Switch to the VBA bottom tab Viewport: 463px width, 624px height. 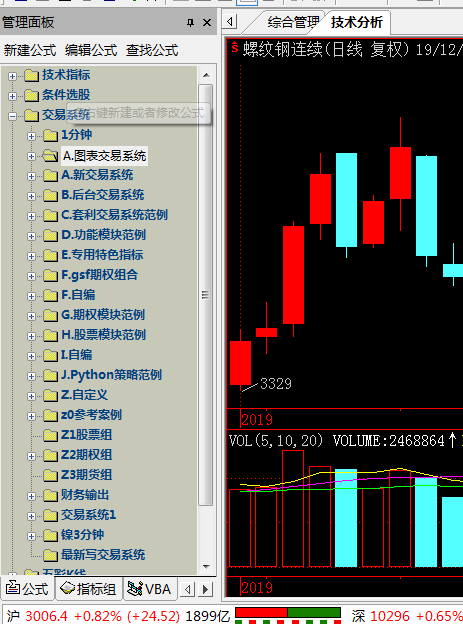(x=149, y=589)
